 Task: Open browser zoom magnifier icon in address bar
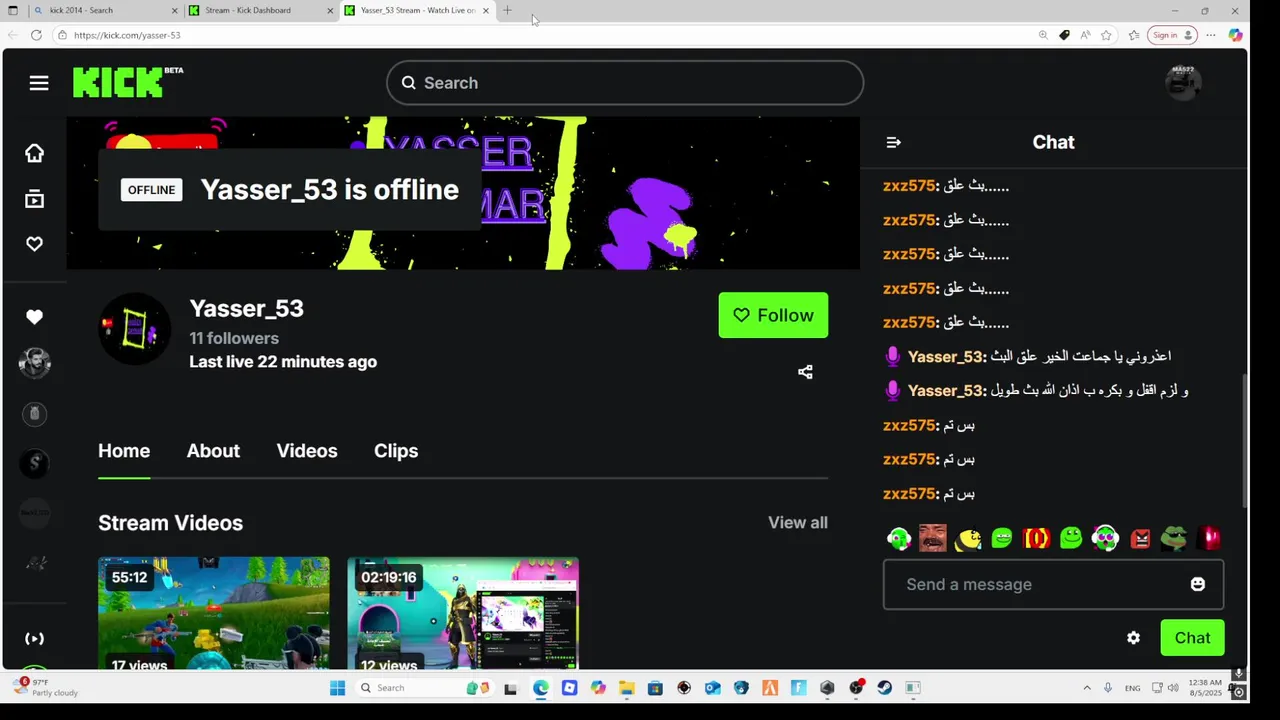tap(1043, 35)
